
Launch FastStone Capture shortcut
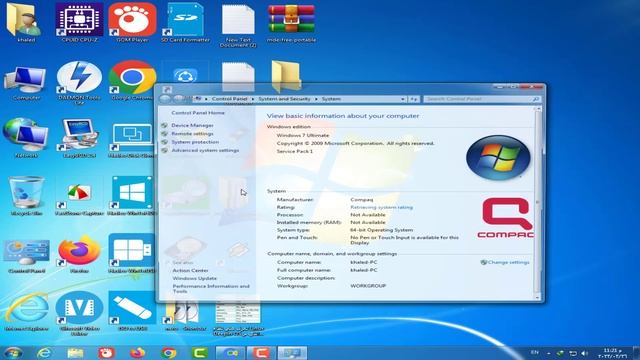pyautogui.click(x=79, y=198)
